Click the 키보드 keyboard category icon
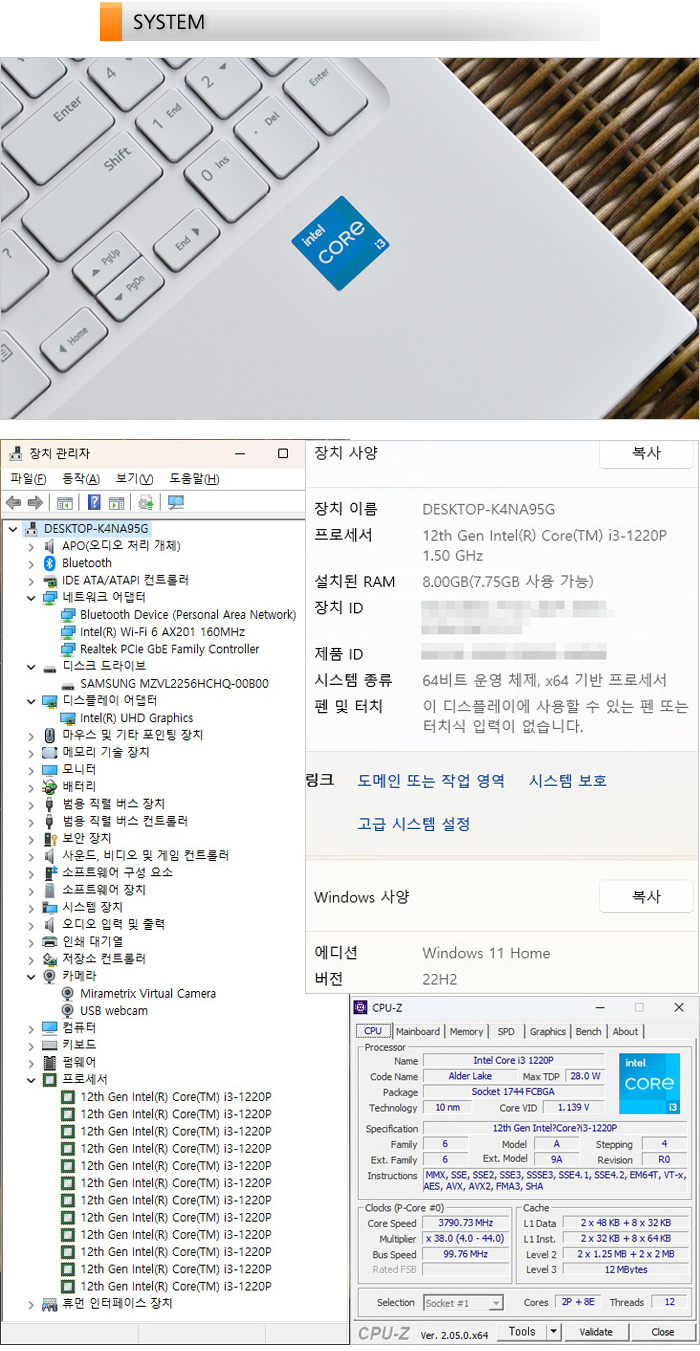Image resolution: width=700 pixels, height=1351 pixels. [50, 1045]
